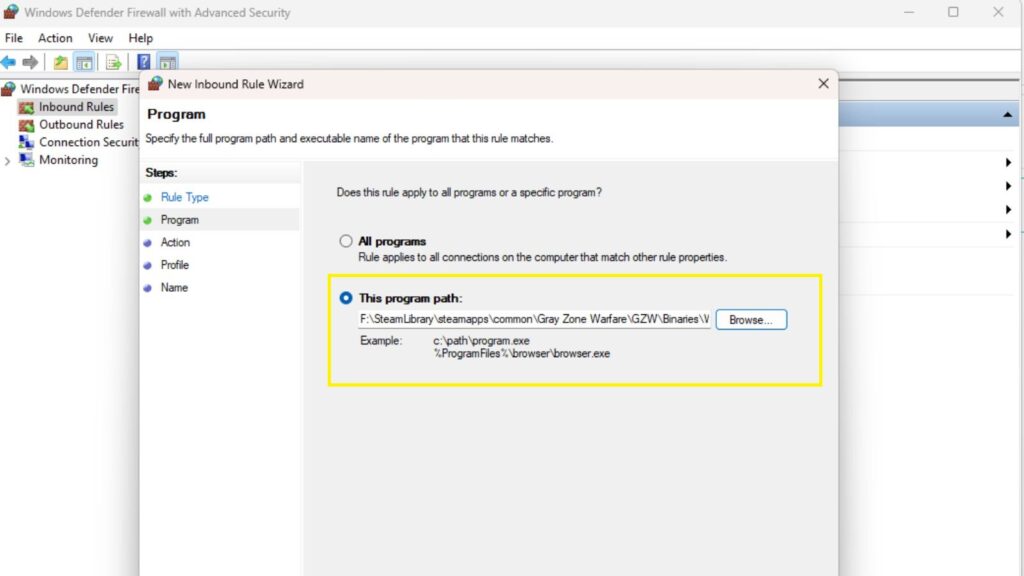Click the Back arrow toolbar icon
Screen dimensions: 1024x576
click(8, 62)
